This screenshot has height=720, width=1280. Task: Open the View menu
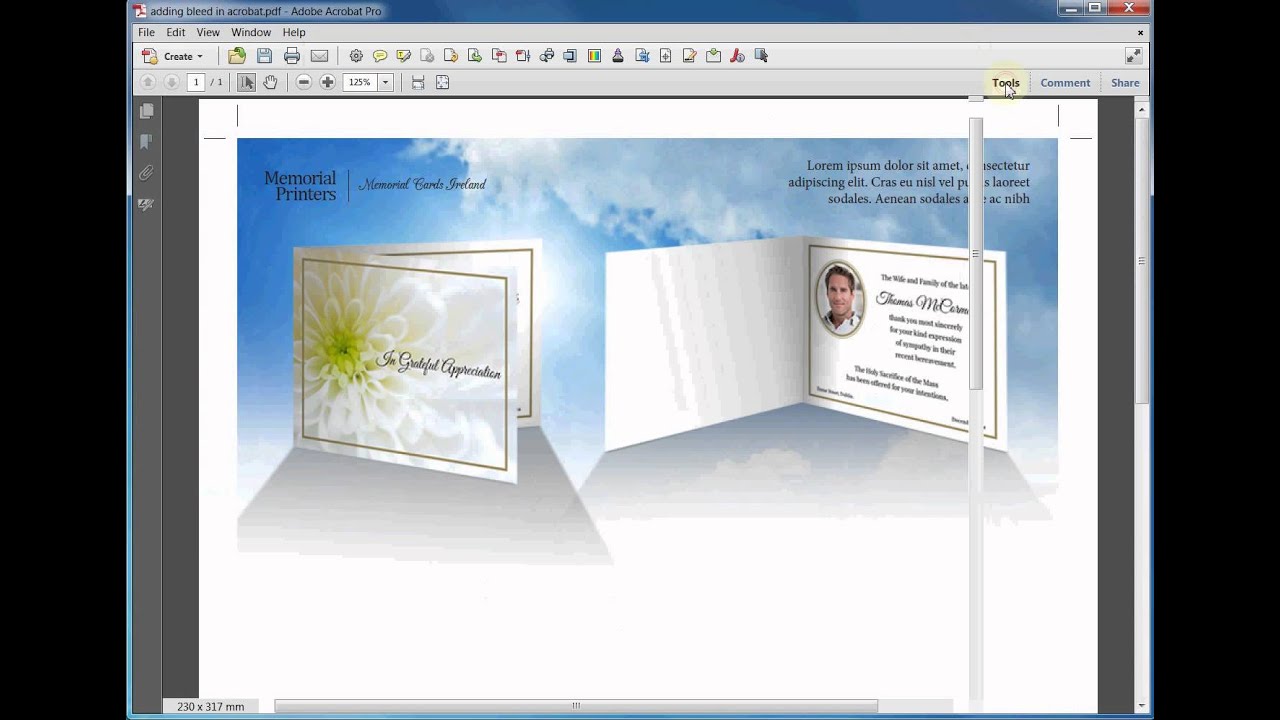pos(208,32)
